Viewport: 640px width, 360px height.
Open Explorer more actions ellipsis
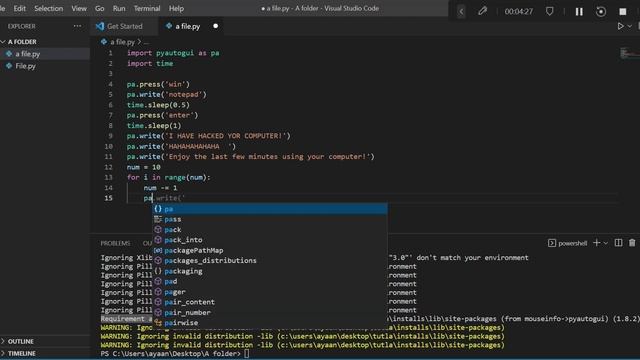[x=77, y=26]
